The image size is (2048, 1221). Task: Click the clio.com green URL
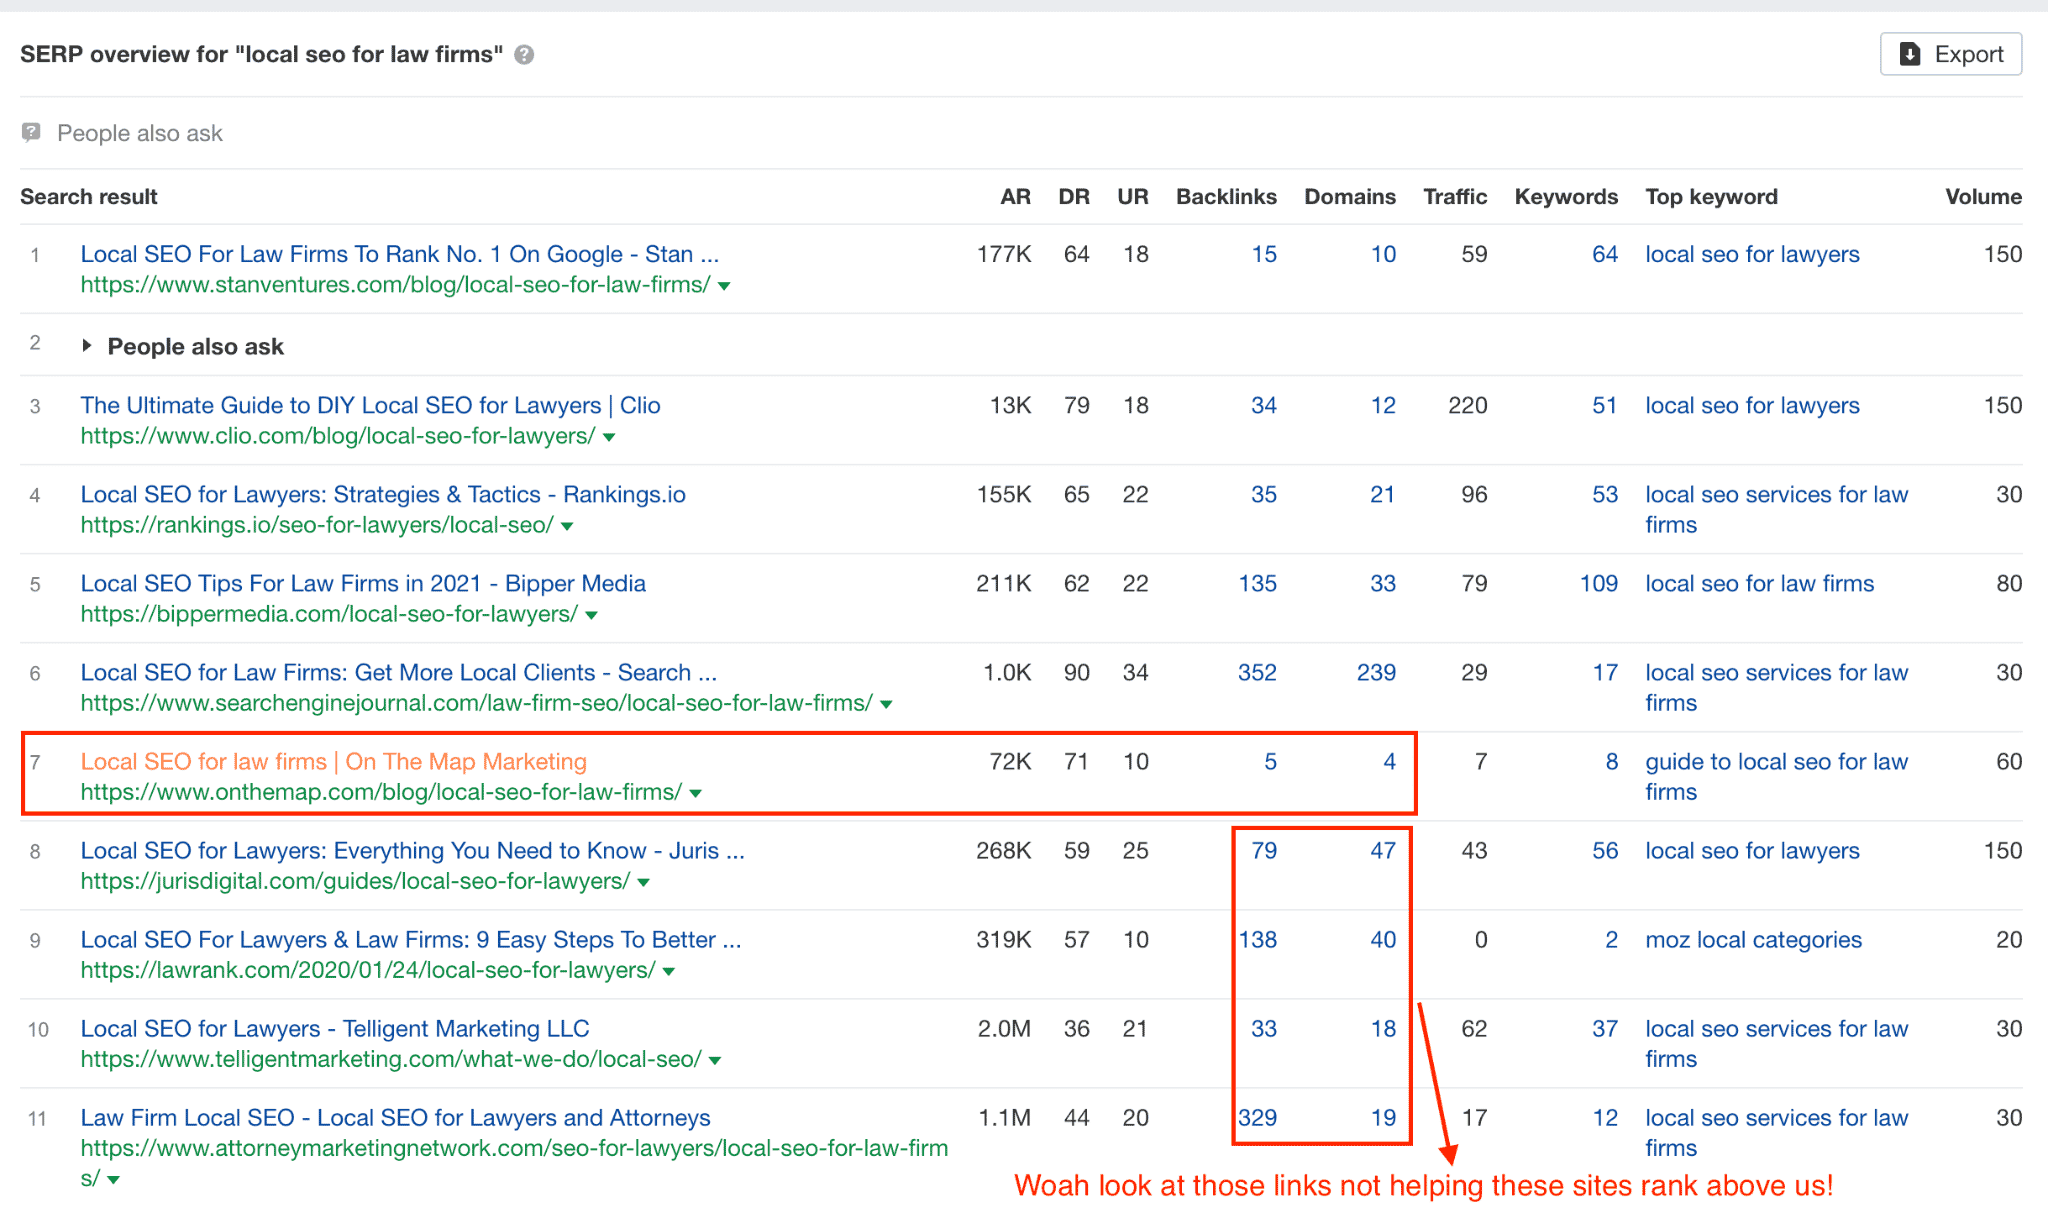point(338,436)
